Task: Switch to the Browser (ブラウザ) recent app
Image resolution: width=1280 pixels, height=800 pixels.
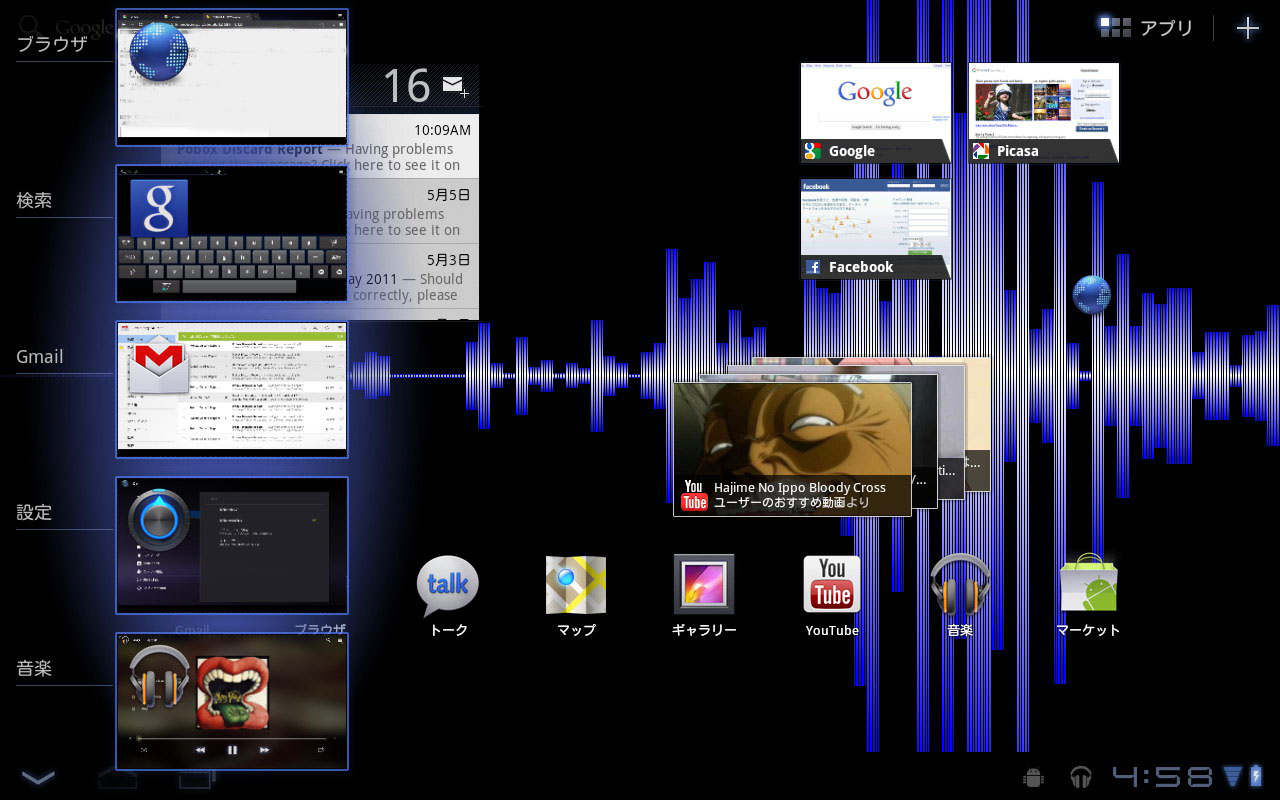Action: pyautogui.click(x=232, y=78)
